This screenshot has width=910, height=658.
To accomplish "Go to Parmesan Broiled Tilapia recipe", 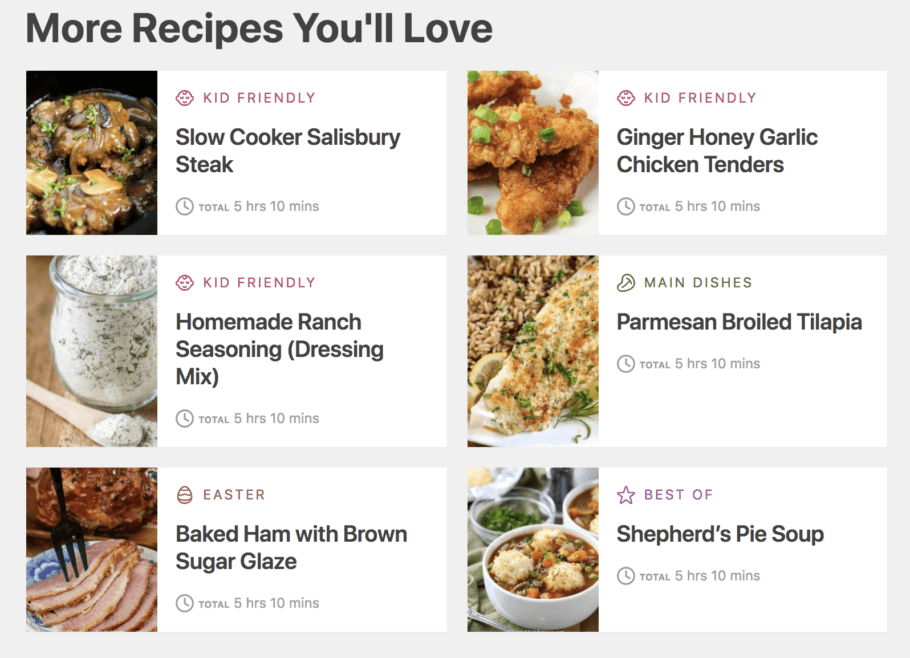I will click(x=739, y=322).
